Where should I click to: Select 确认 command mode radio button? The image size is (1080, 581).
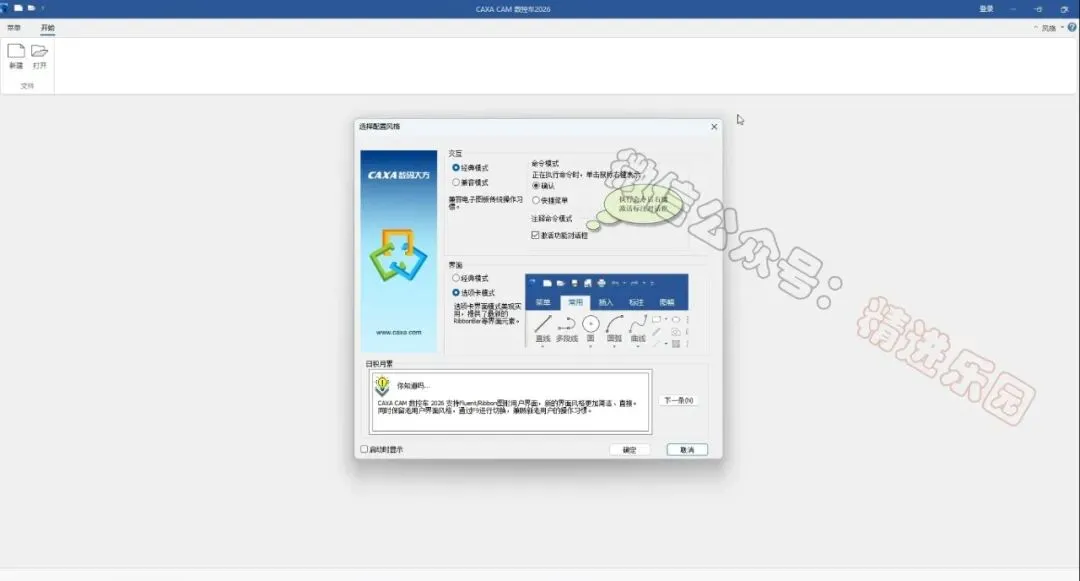pyautogui.click(x=543, y=186)
